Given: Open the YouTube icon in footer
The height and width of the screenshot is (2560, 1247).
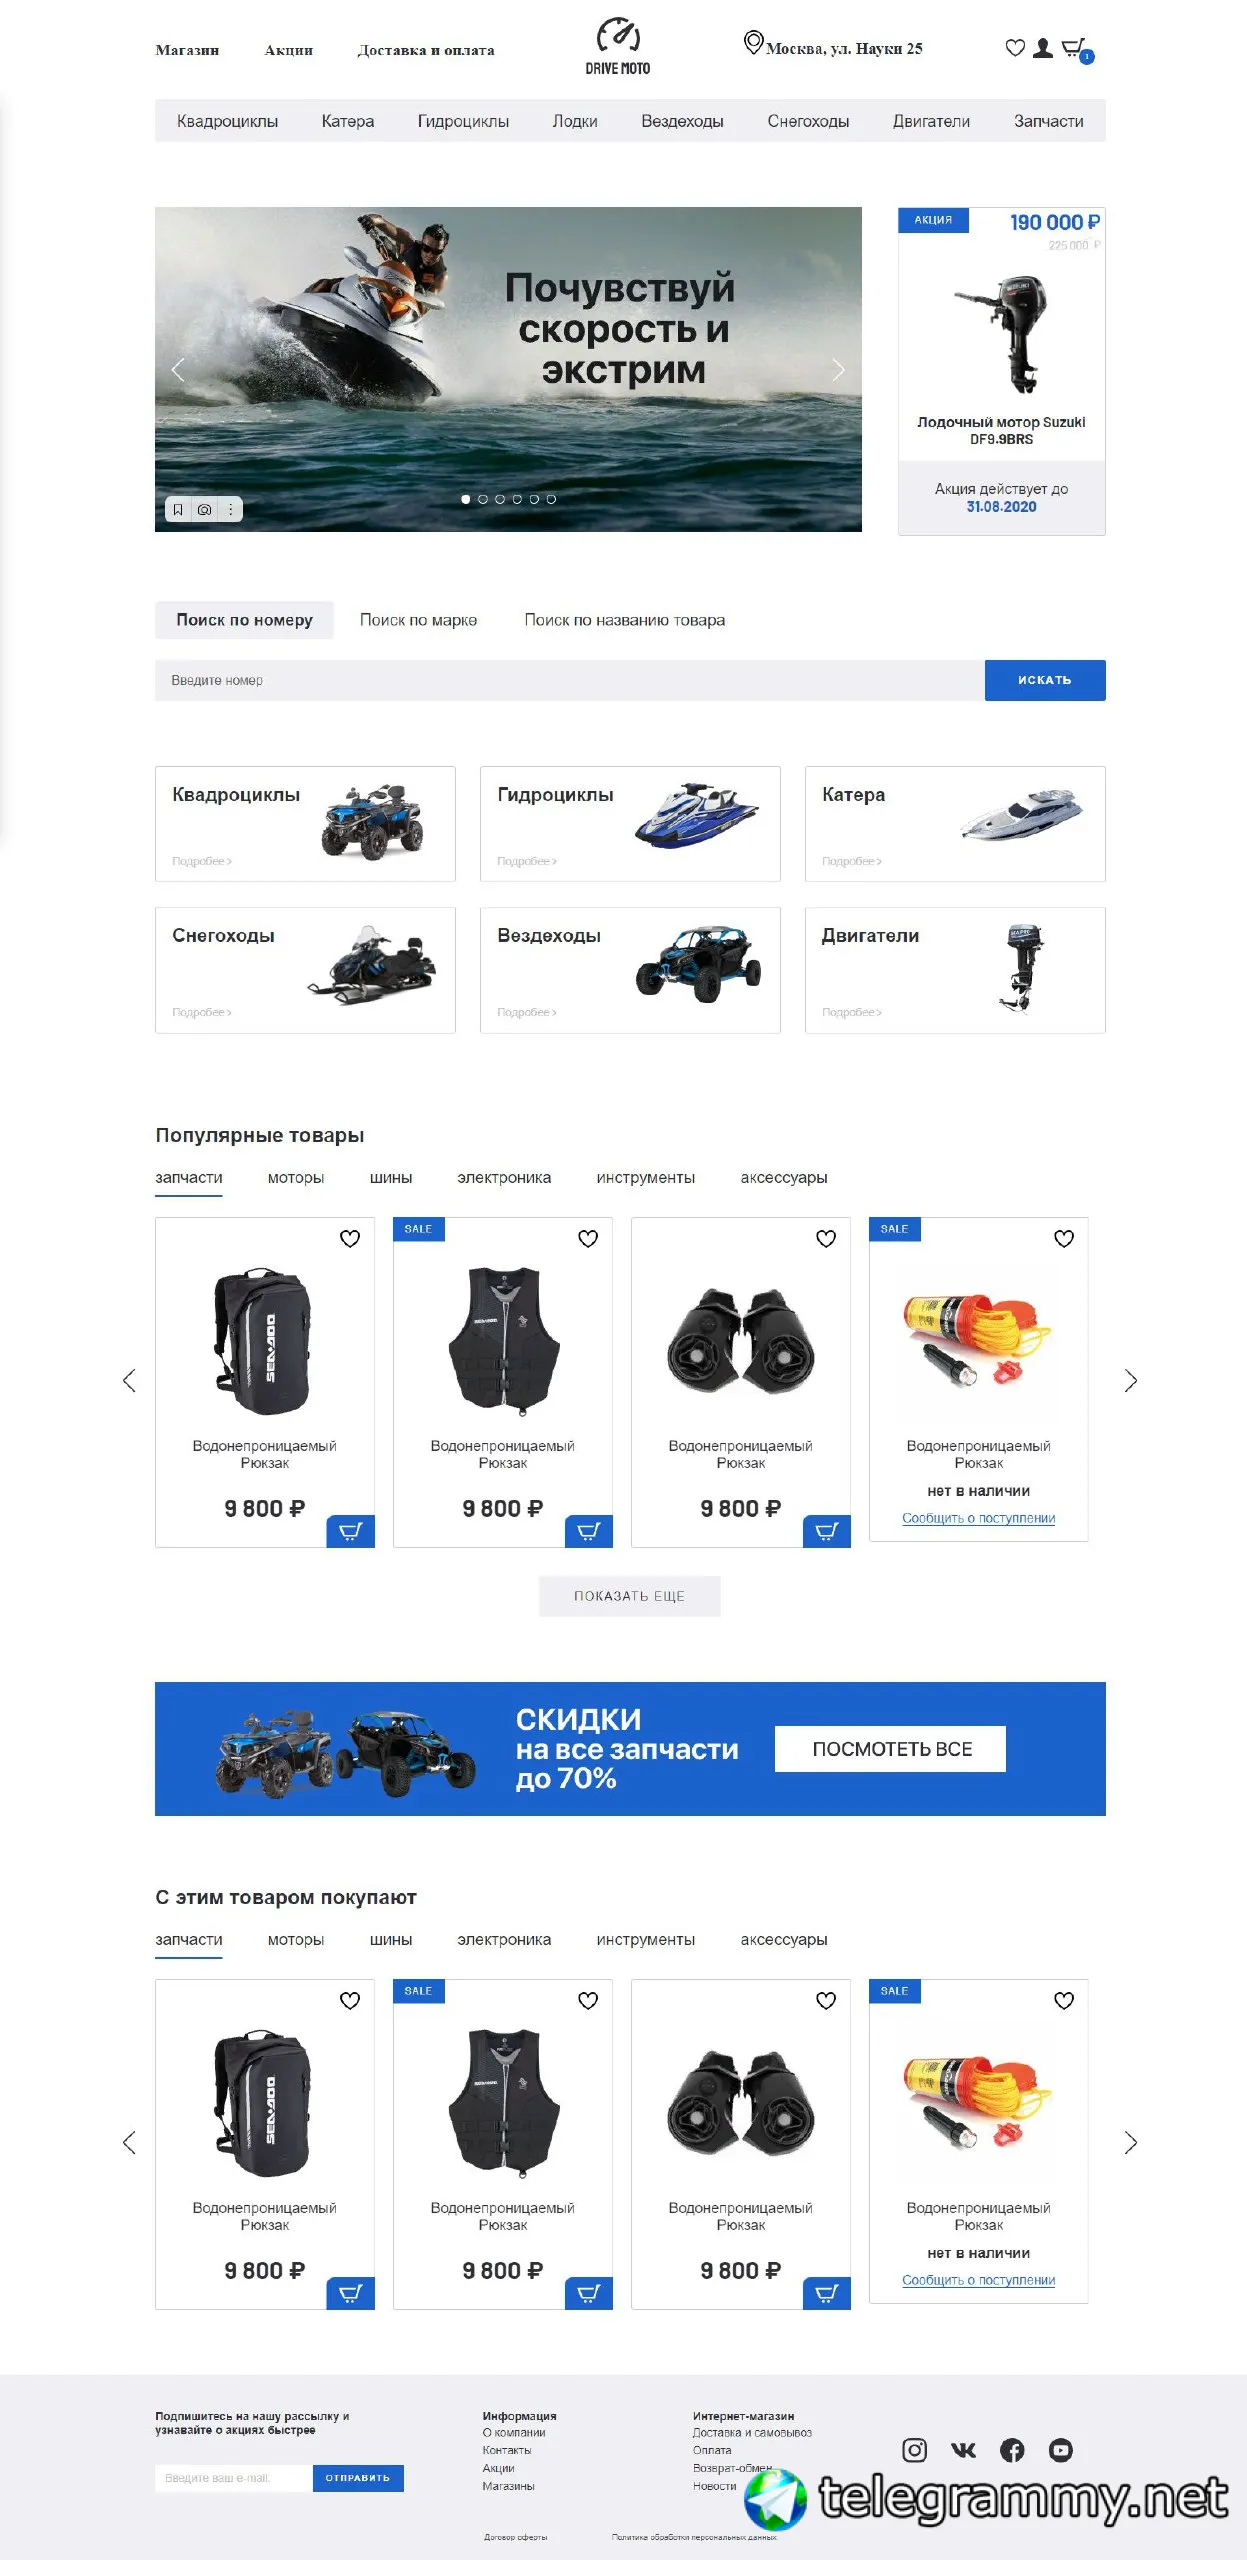Looking at the screenshot, I should click(1060, 2450).
